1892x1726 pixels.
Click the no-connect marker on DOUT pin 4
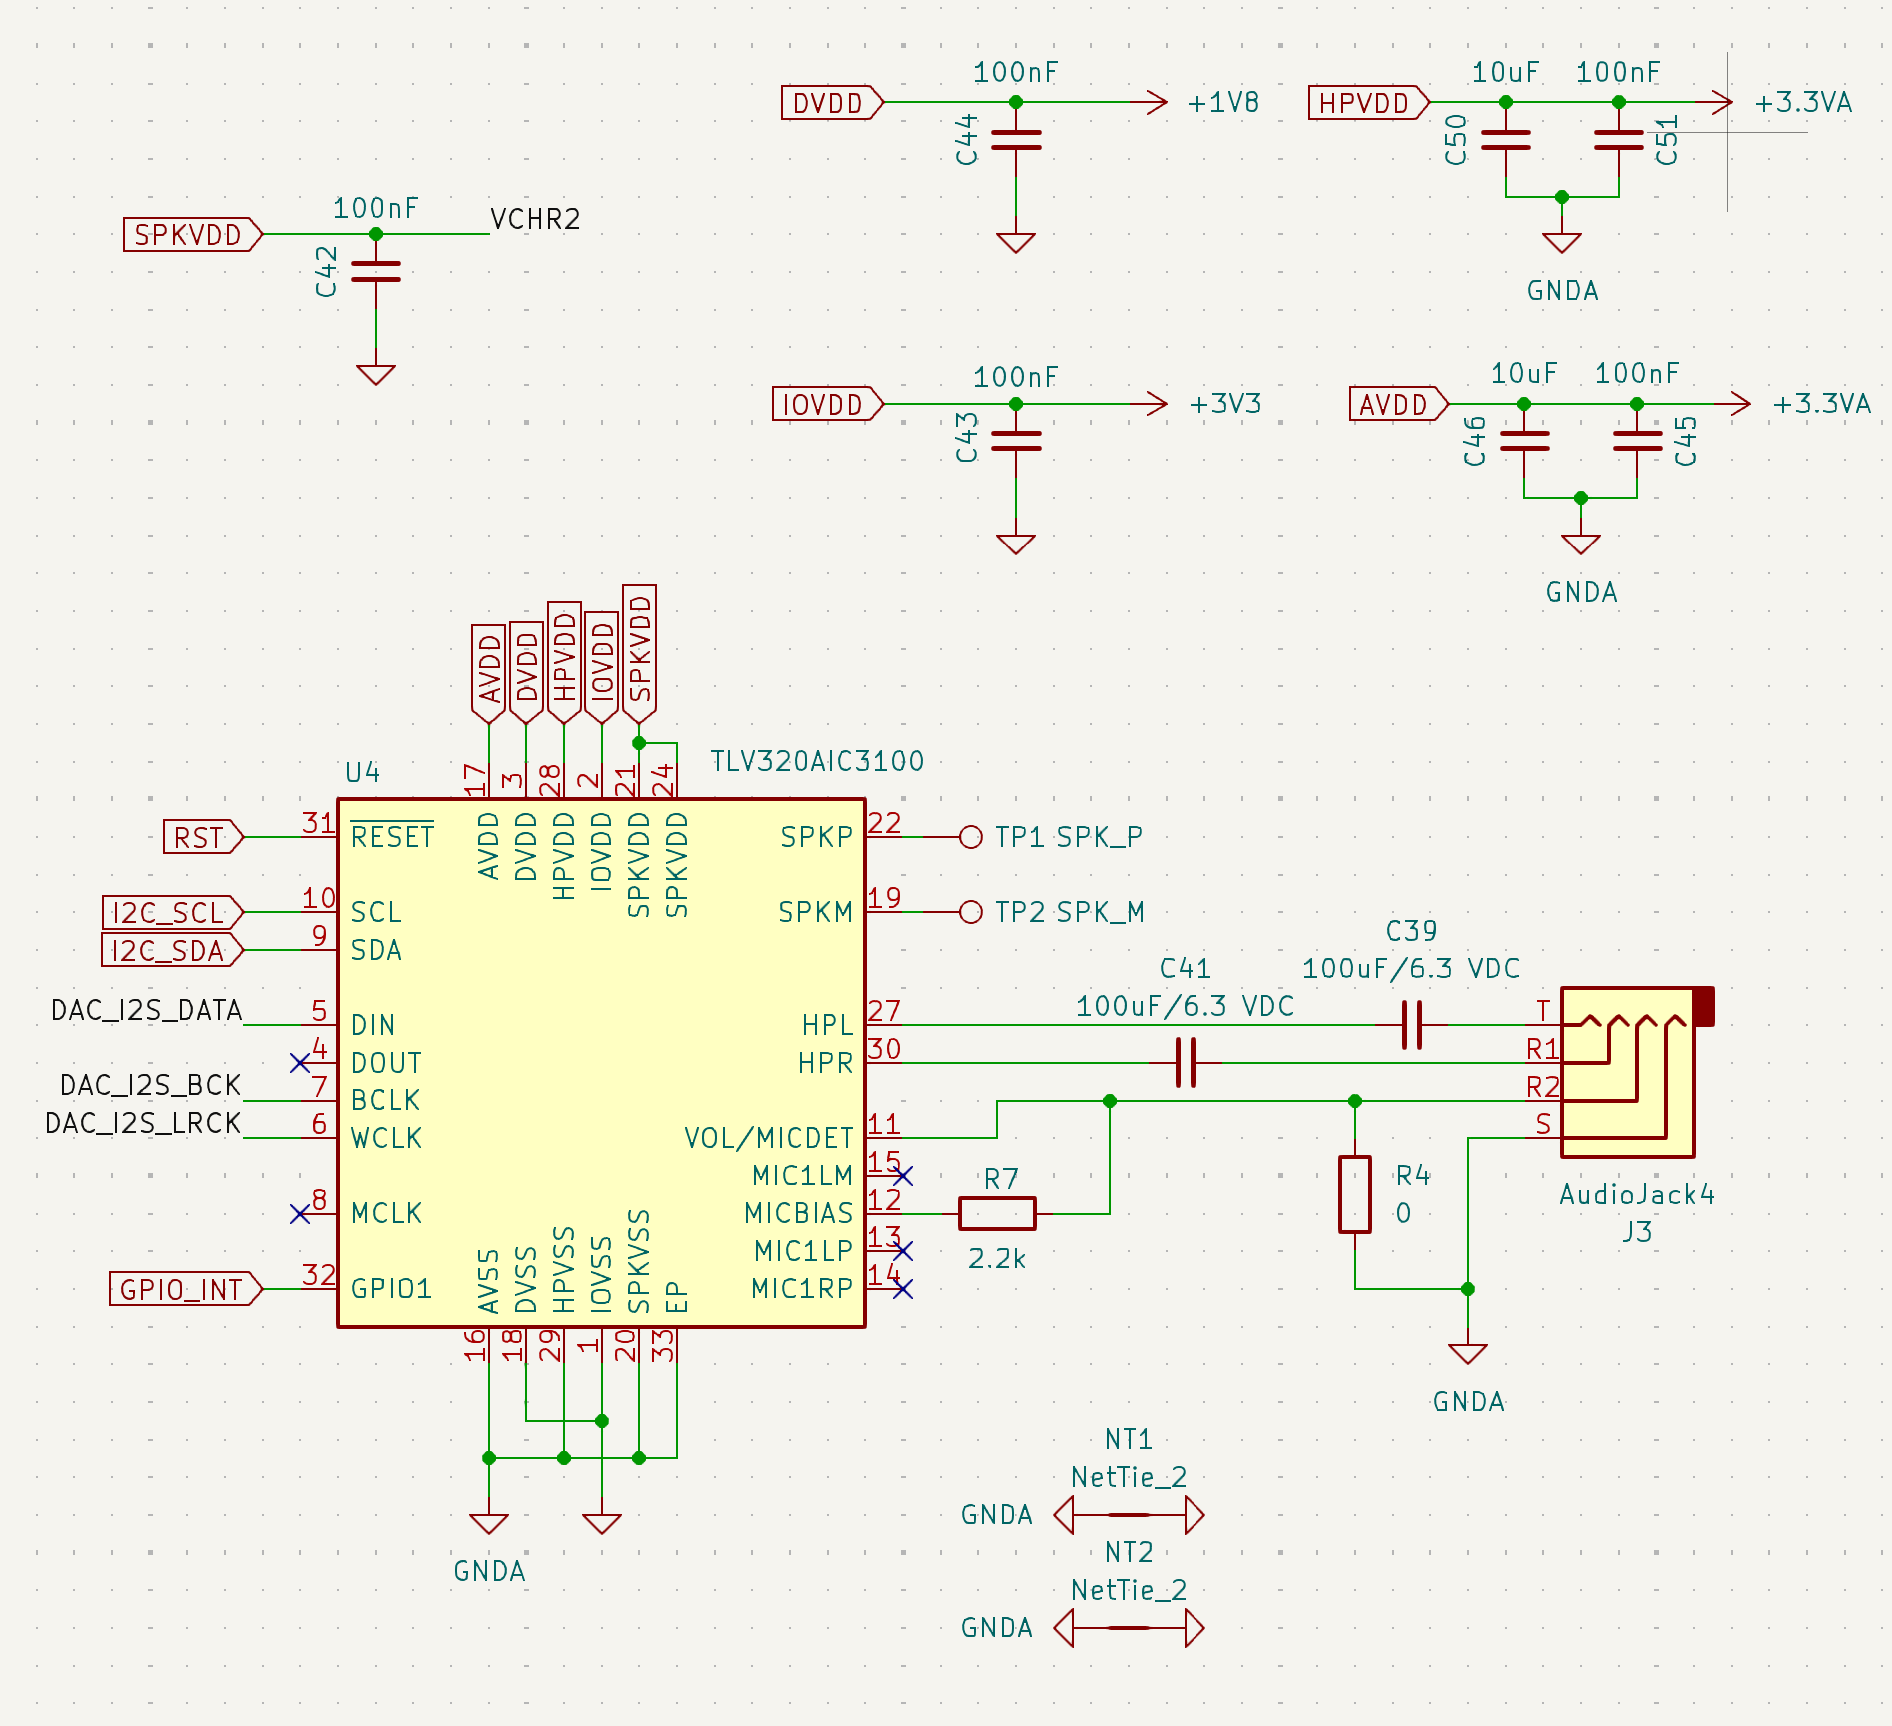(300, 1063)
